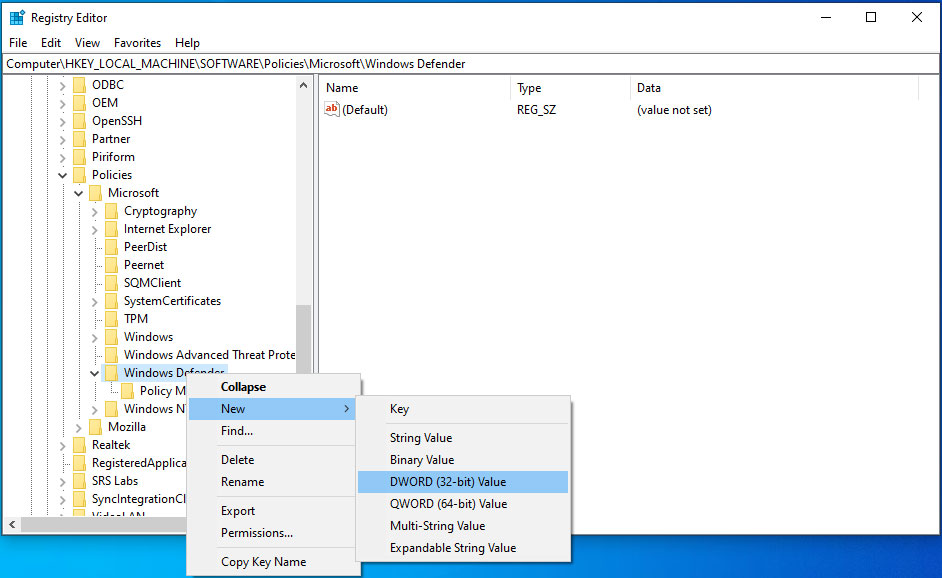Click the Policies folder icon
This screenshot has width=942, height=578.
[x=79, y=175]
